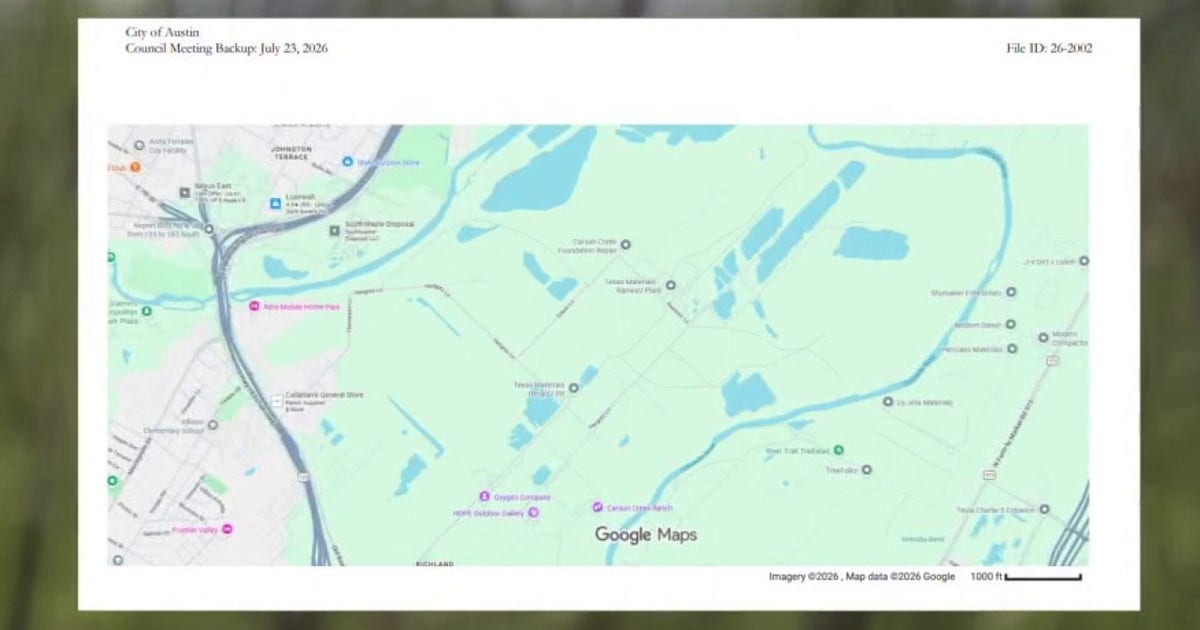Select the HOPE Outdoor Gallery purple pin
1200x630 pixels.
point(533,512)
